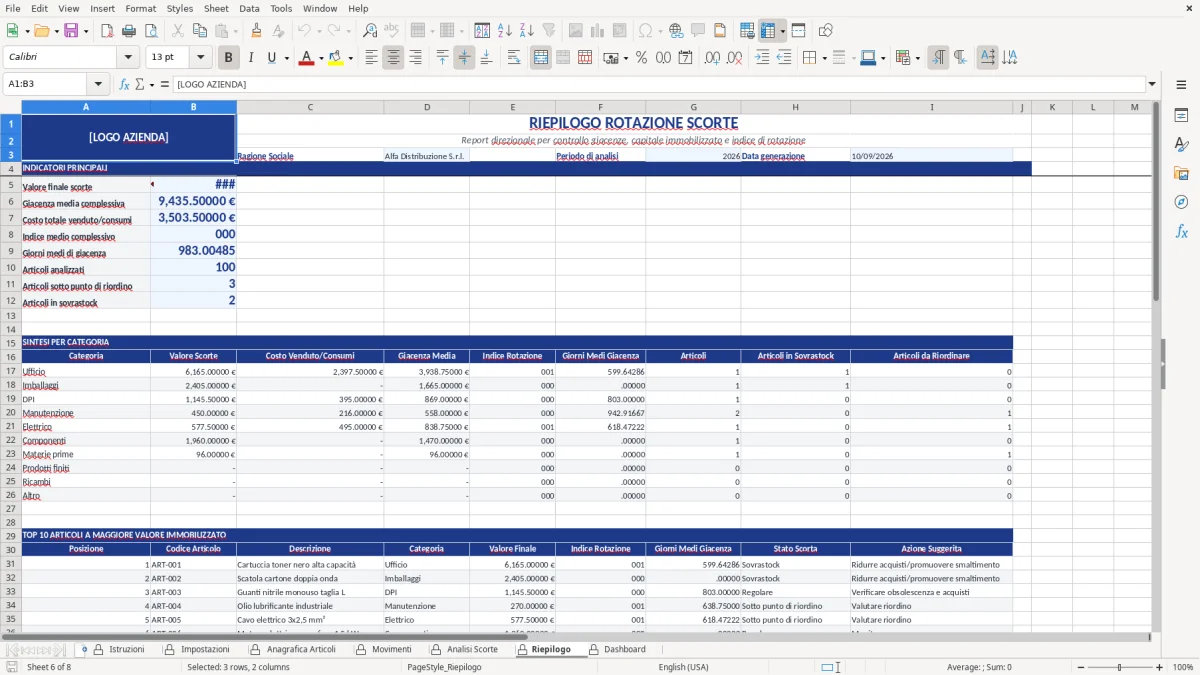Click the Clone formatting paintbrush
The width and height of the screenshot is (1200, 675).
[256, 31]
